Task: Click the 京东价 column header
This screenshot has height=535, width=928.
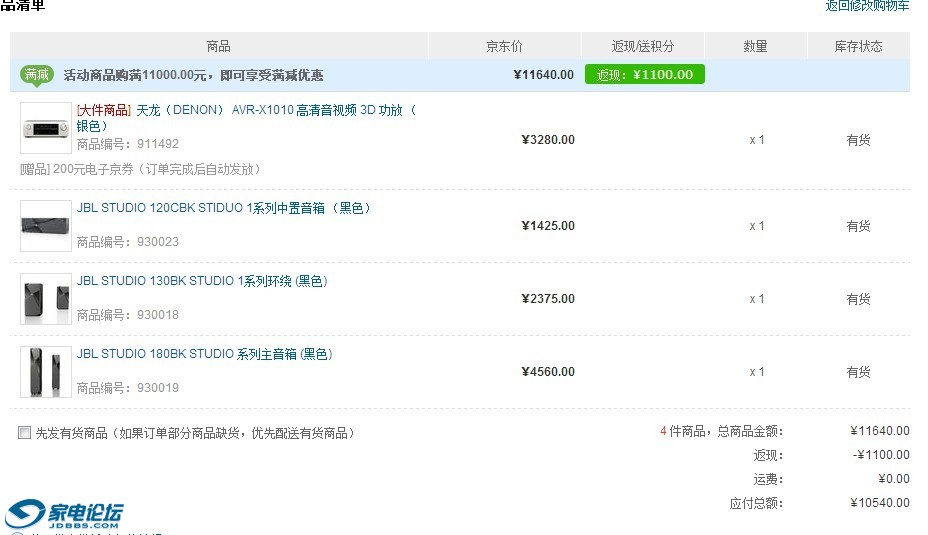Action: pyautogui.click(x=504, y=46)
